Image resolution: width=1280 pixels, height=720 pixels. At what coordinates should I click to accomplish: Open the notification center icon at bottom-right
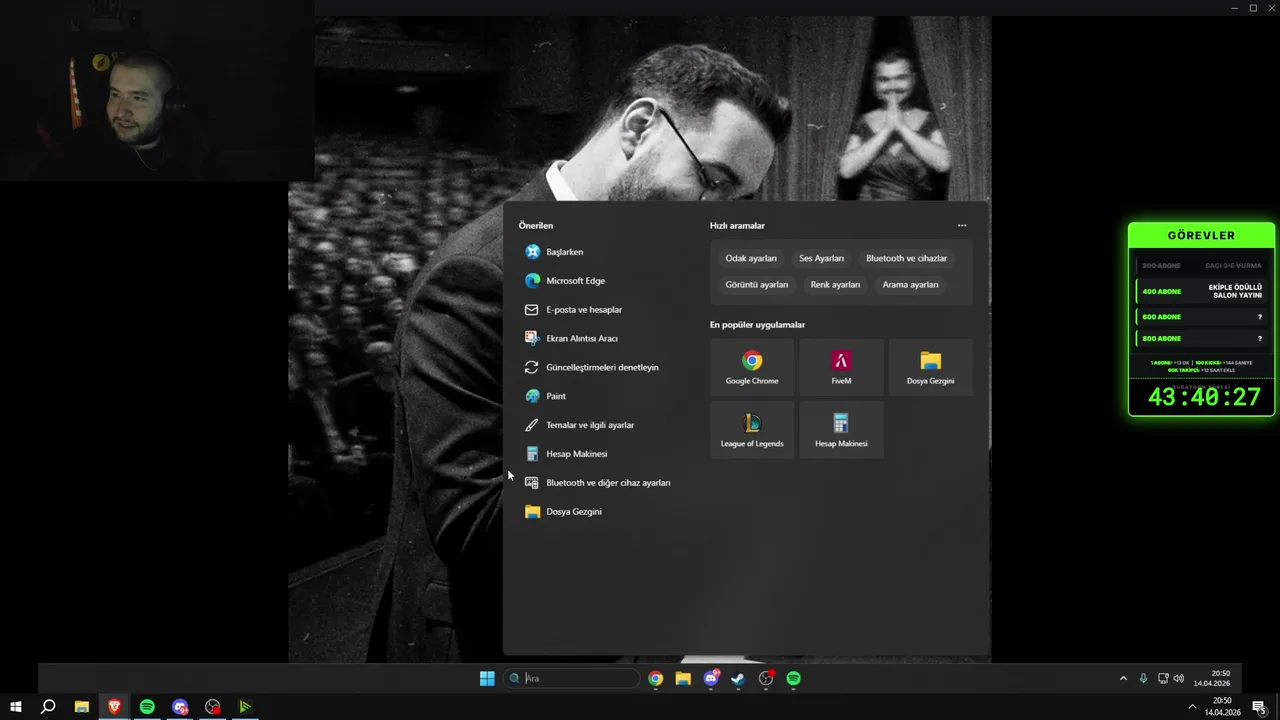(1259, 707)
